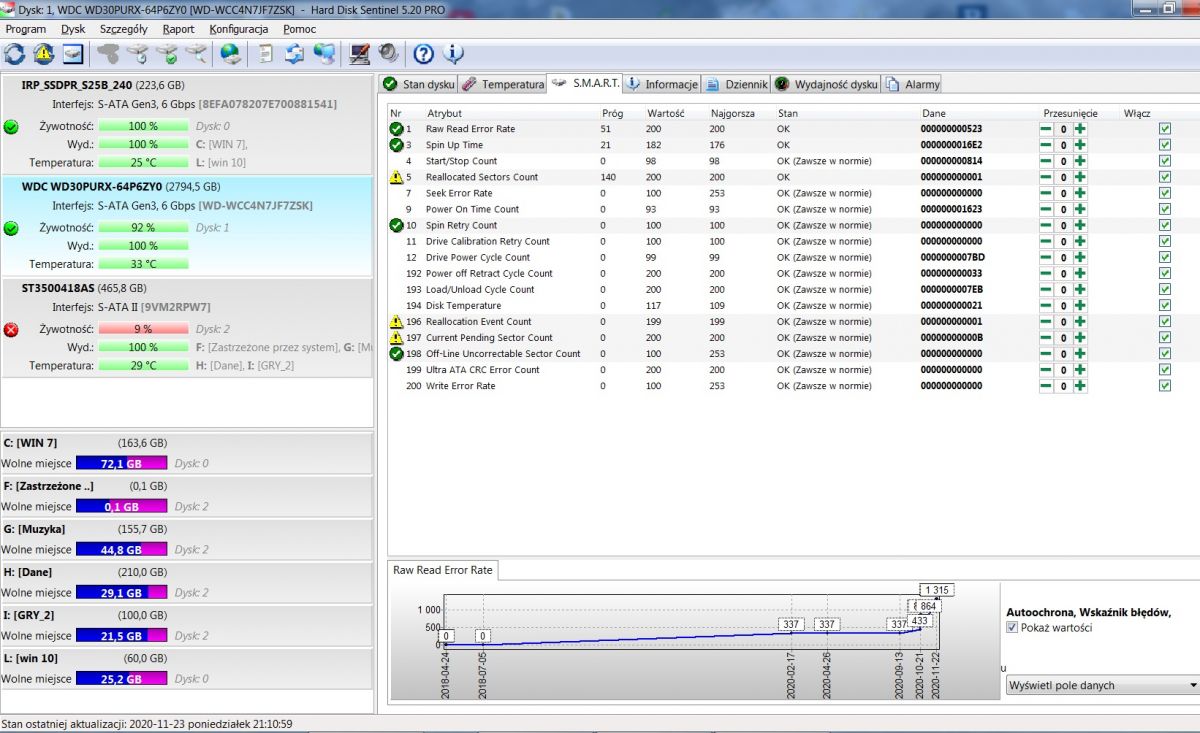
Task: Click the speaker toolbar icon
Action: pos(388,54)
